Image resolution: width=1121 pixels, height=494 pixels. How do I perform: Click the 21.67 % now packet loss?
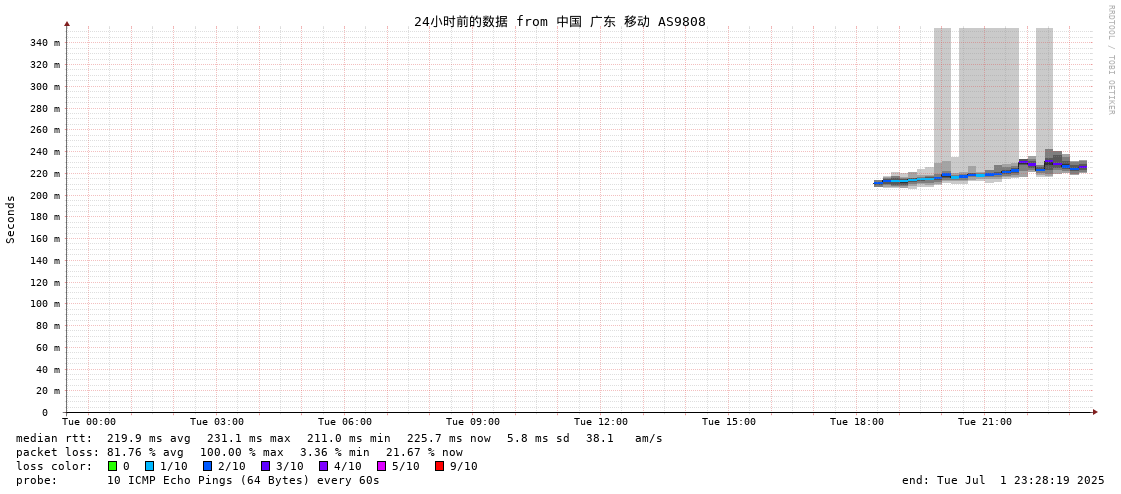(x=424, y=453)
